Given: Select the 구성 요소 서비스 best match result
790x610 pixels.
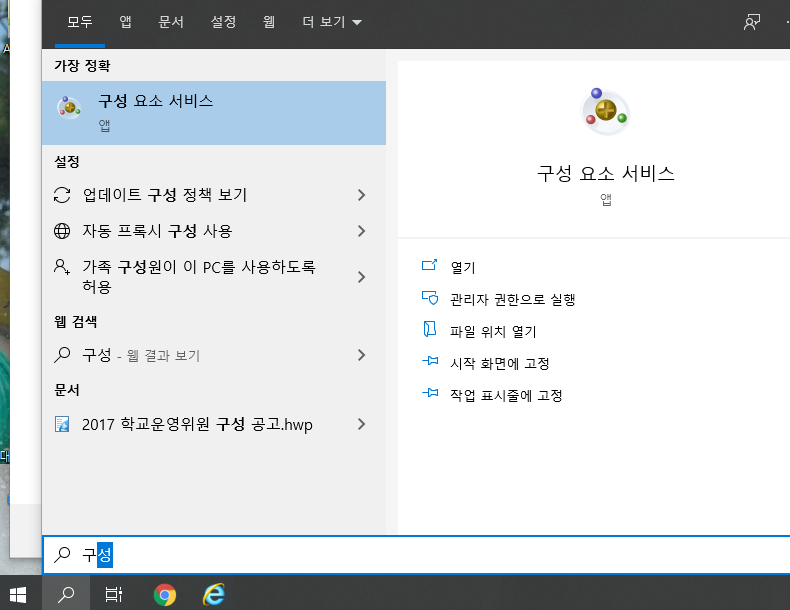Looking at the screenshot, I should [x=214, y=113].
